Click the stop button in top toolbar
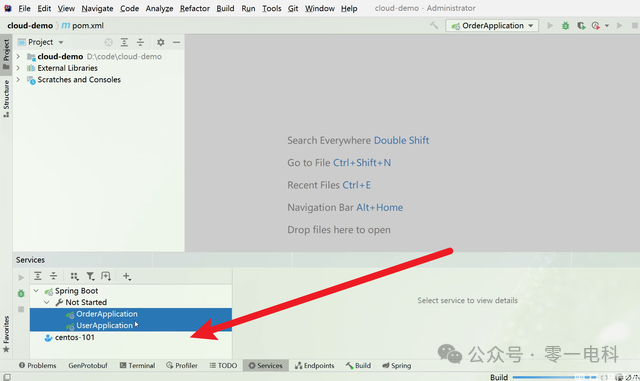 click(635, 25)
